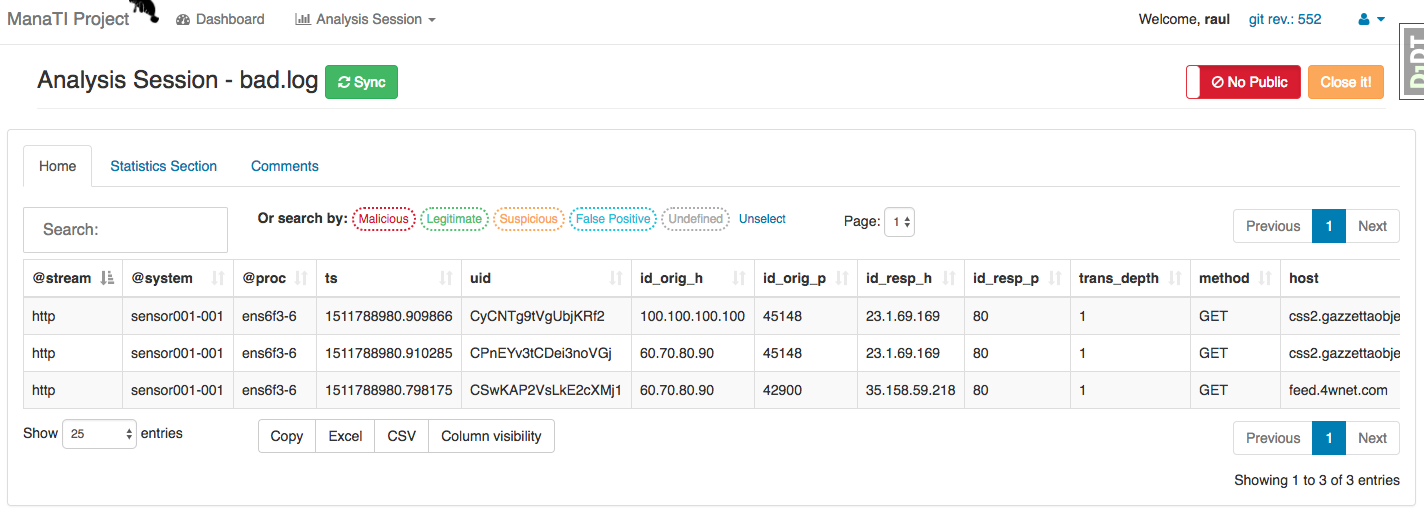Click the Unselect link

762,219
